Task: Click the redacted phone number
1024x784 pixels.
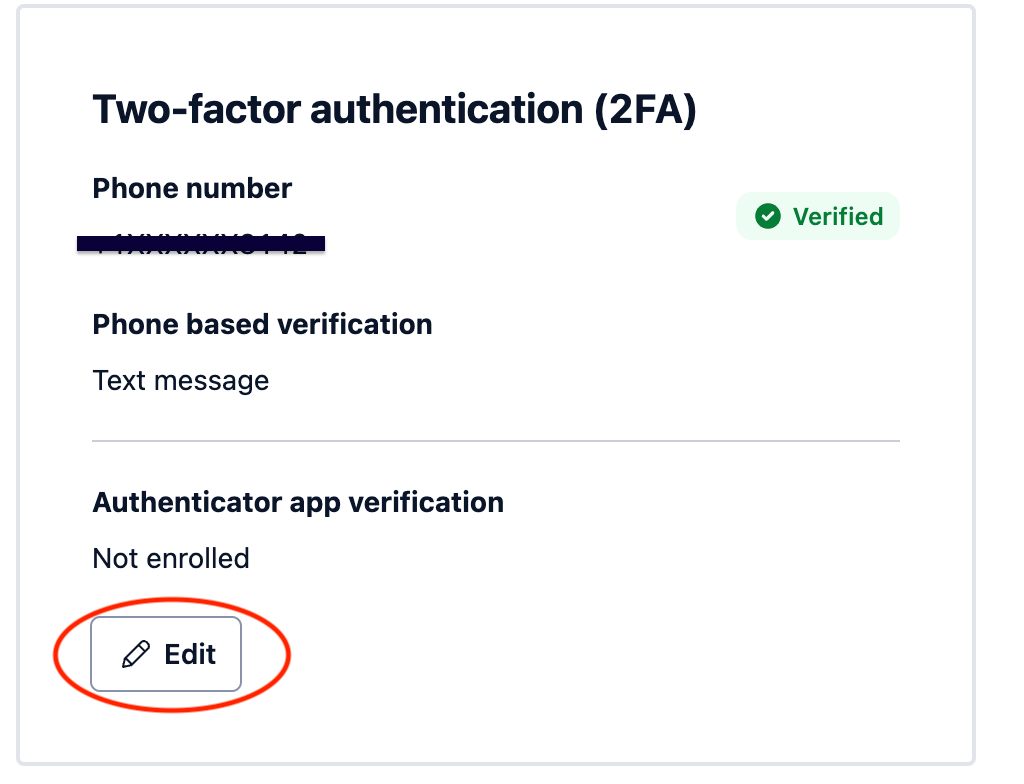Action: point(200,242)
